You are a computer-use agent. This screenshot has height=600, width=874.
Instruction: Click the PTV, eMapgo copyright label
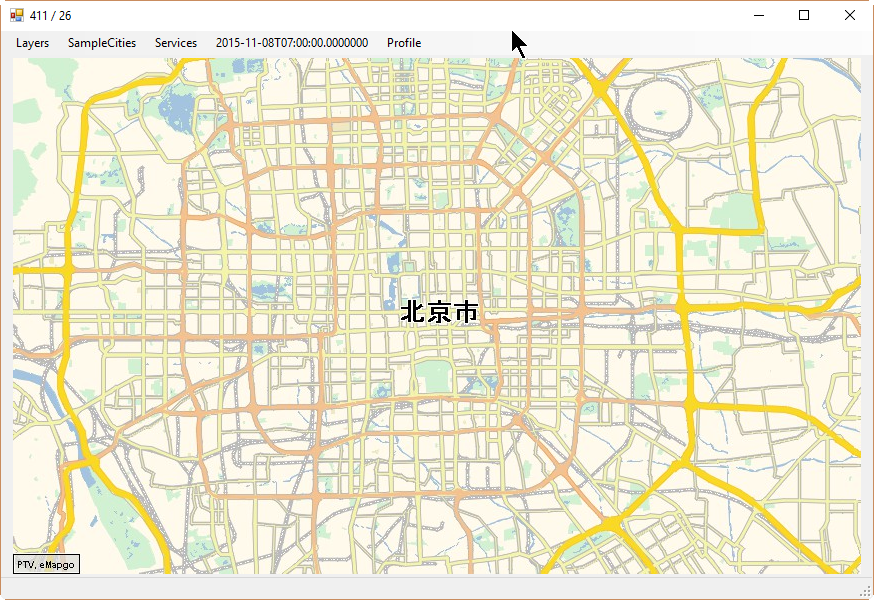pos(46,565)
